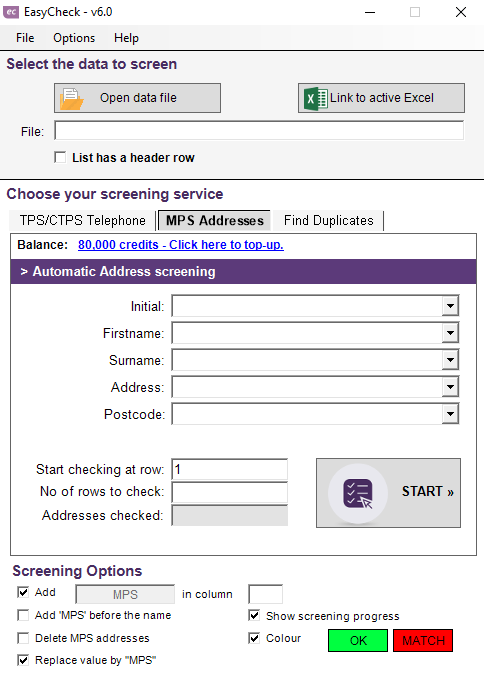Click the folder icon on Open data file

coord(71,99)
